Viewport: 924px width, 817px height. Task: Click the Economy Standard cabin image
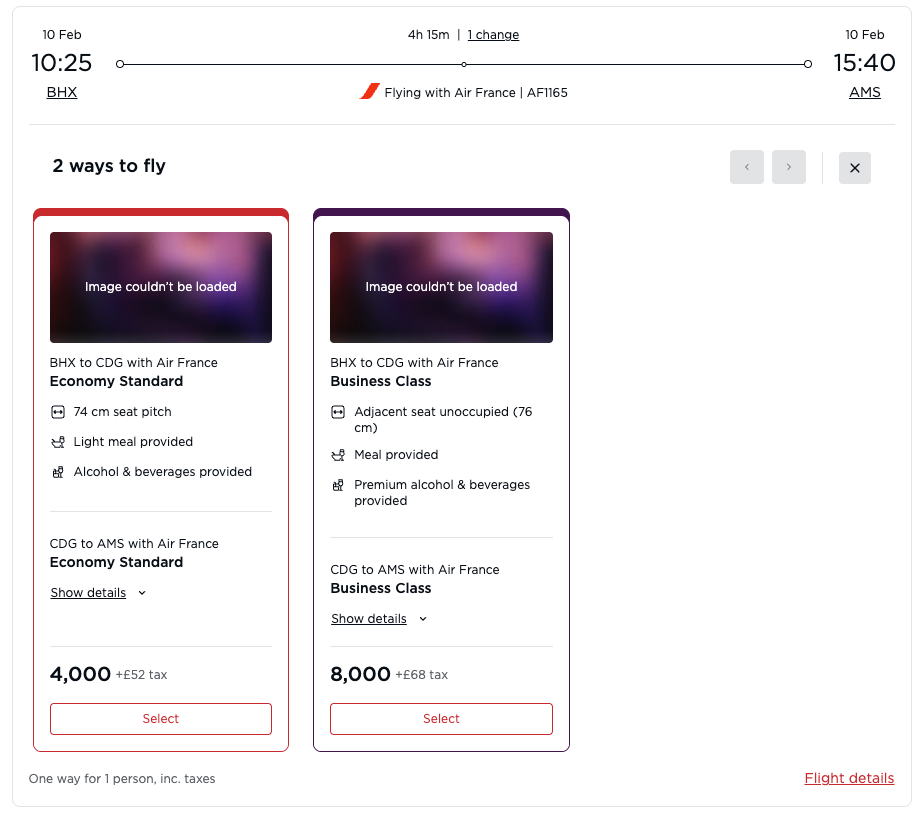click(161, 288)
